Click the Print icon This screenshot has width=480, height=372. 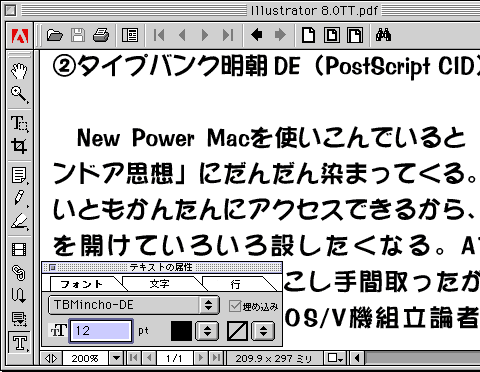pyautogui.click(x=101, y=35)
